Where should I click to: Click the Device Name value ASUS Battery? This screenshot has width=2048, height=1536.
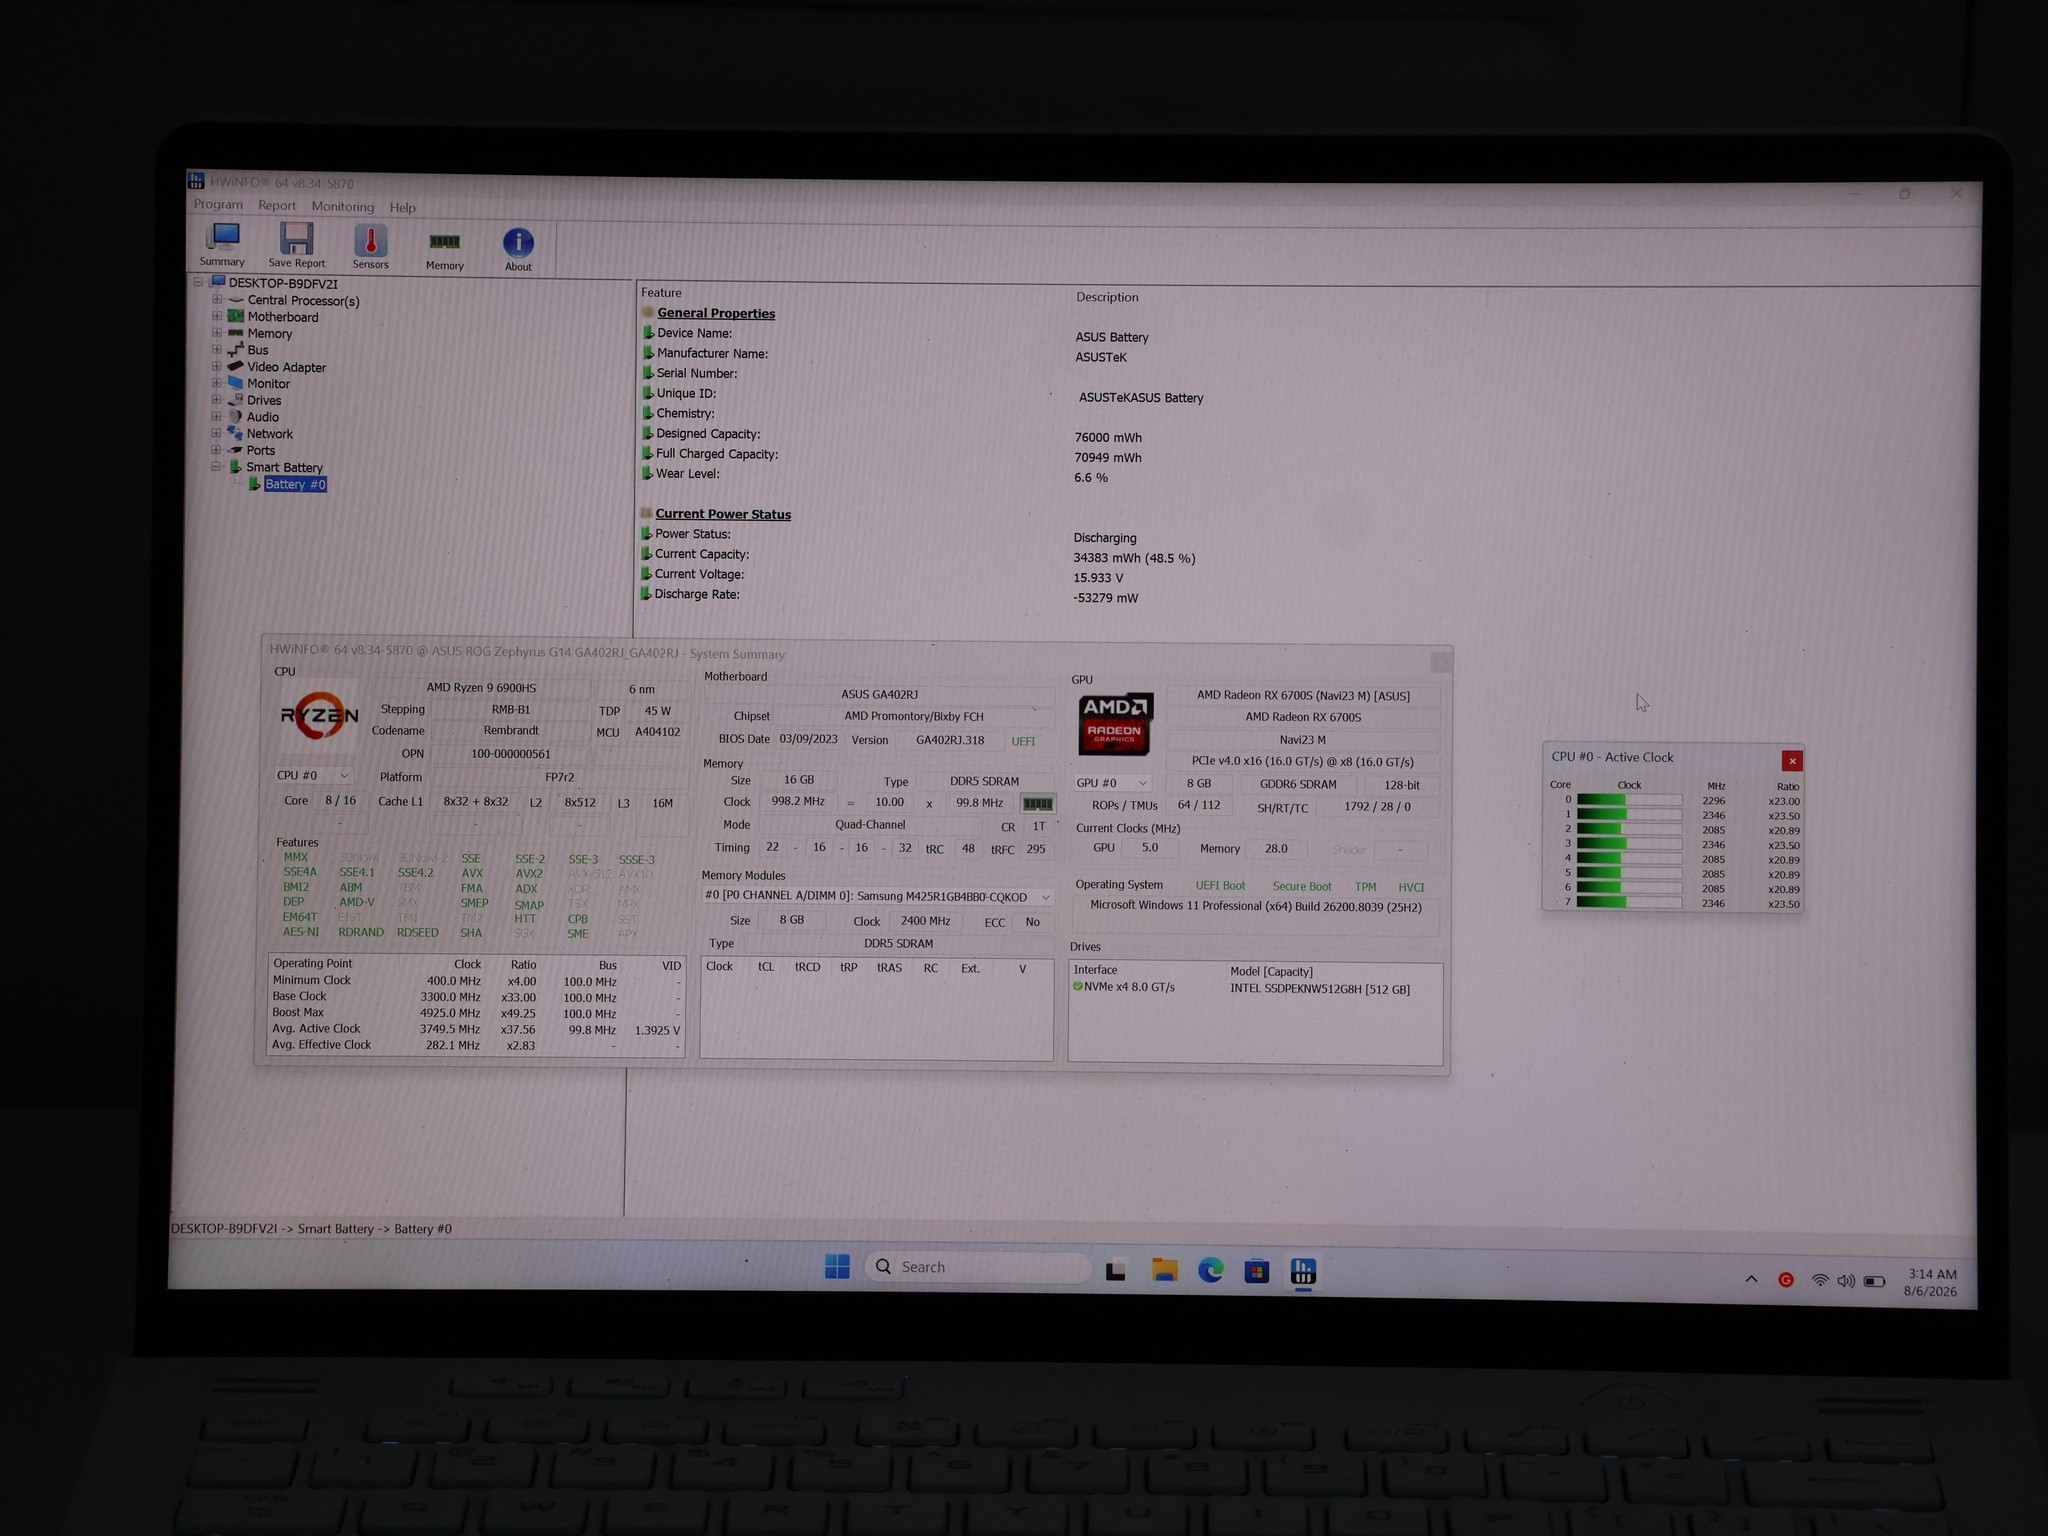(x=1112, y=337)
